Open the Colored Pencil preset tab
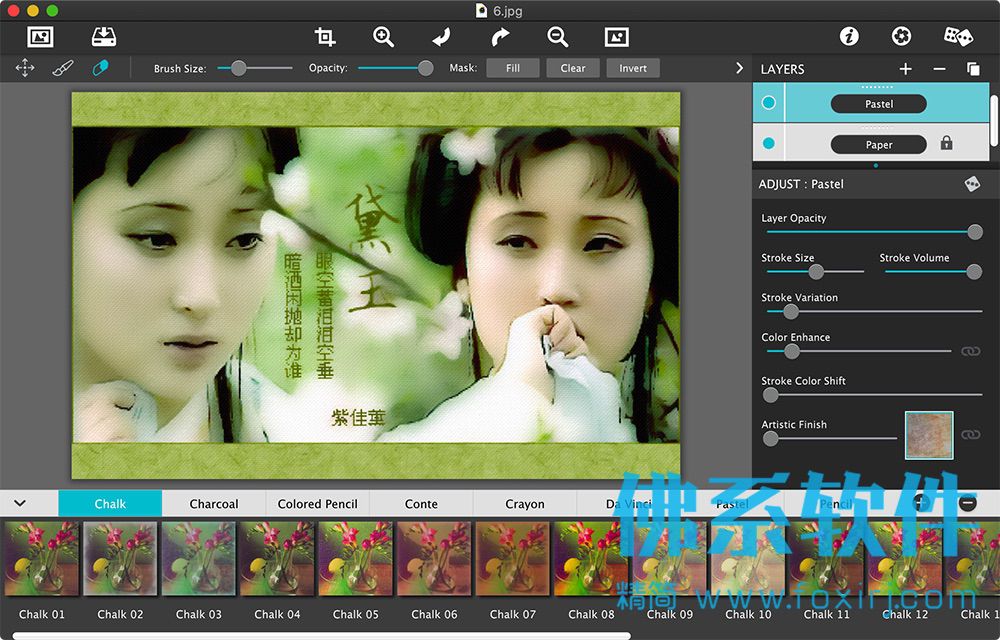The height and width of the screenshot is (640, 1000). pyautogui.click(x=318, y=504)
